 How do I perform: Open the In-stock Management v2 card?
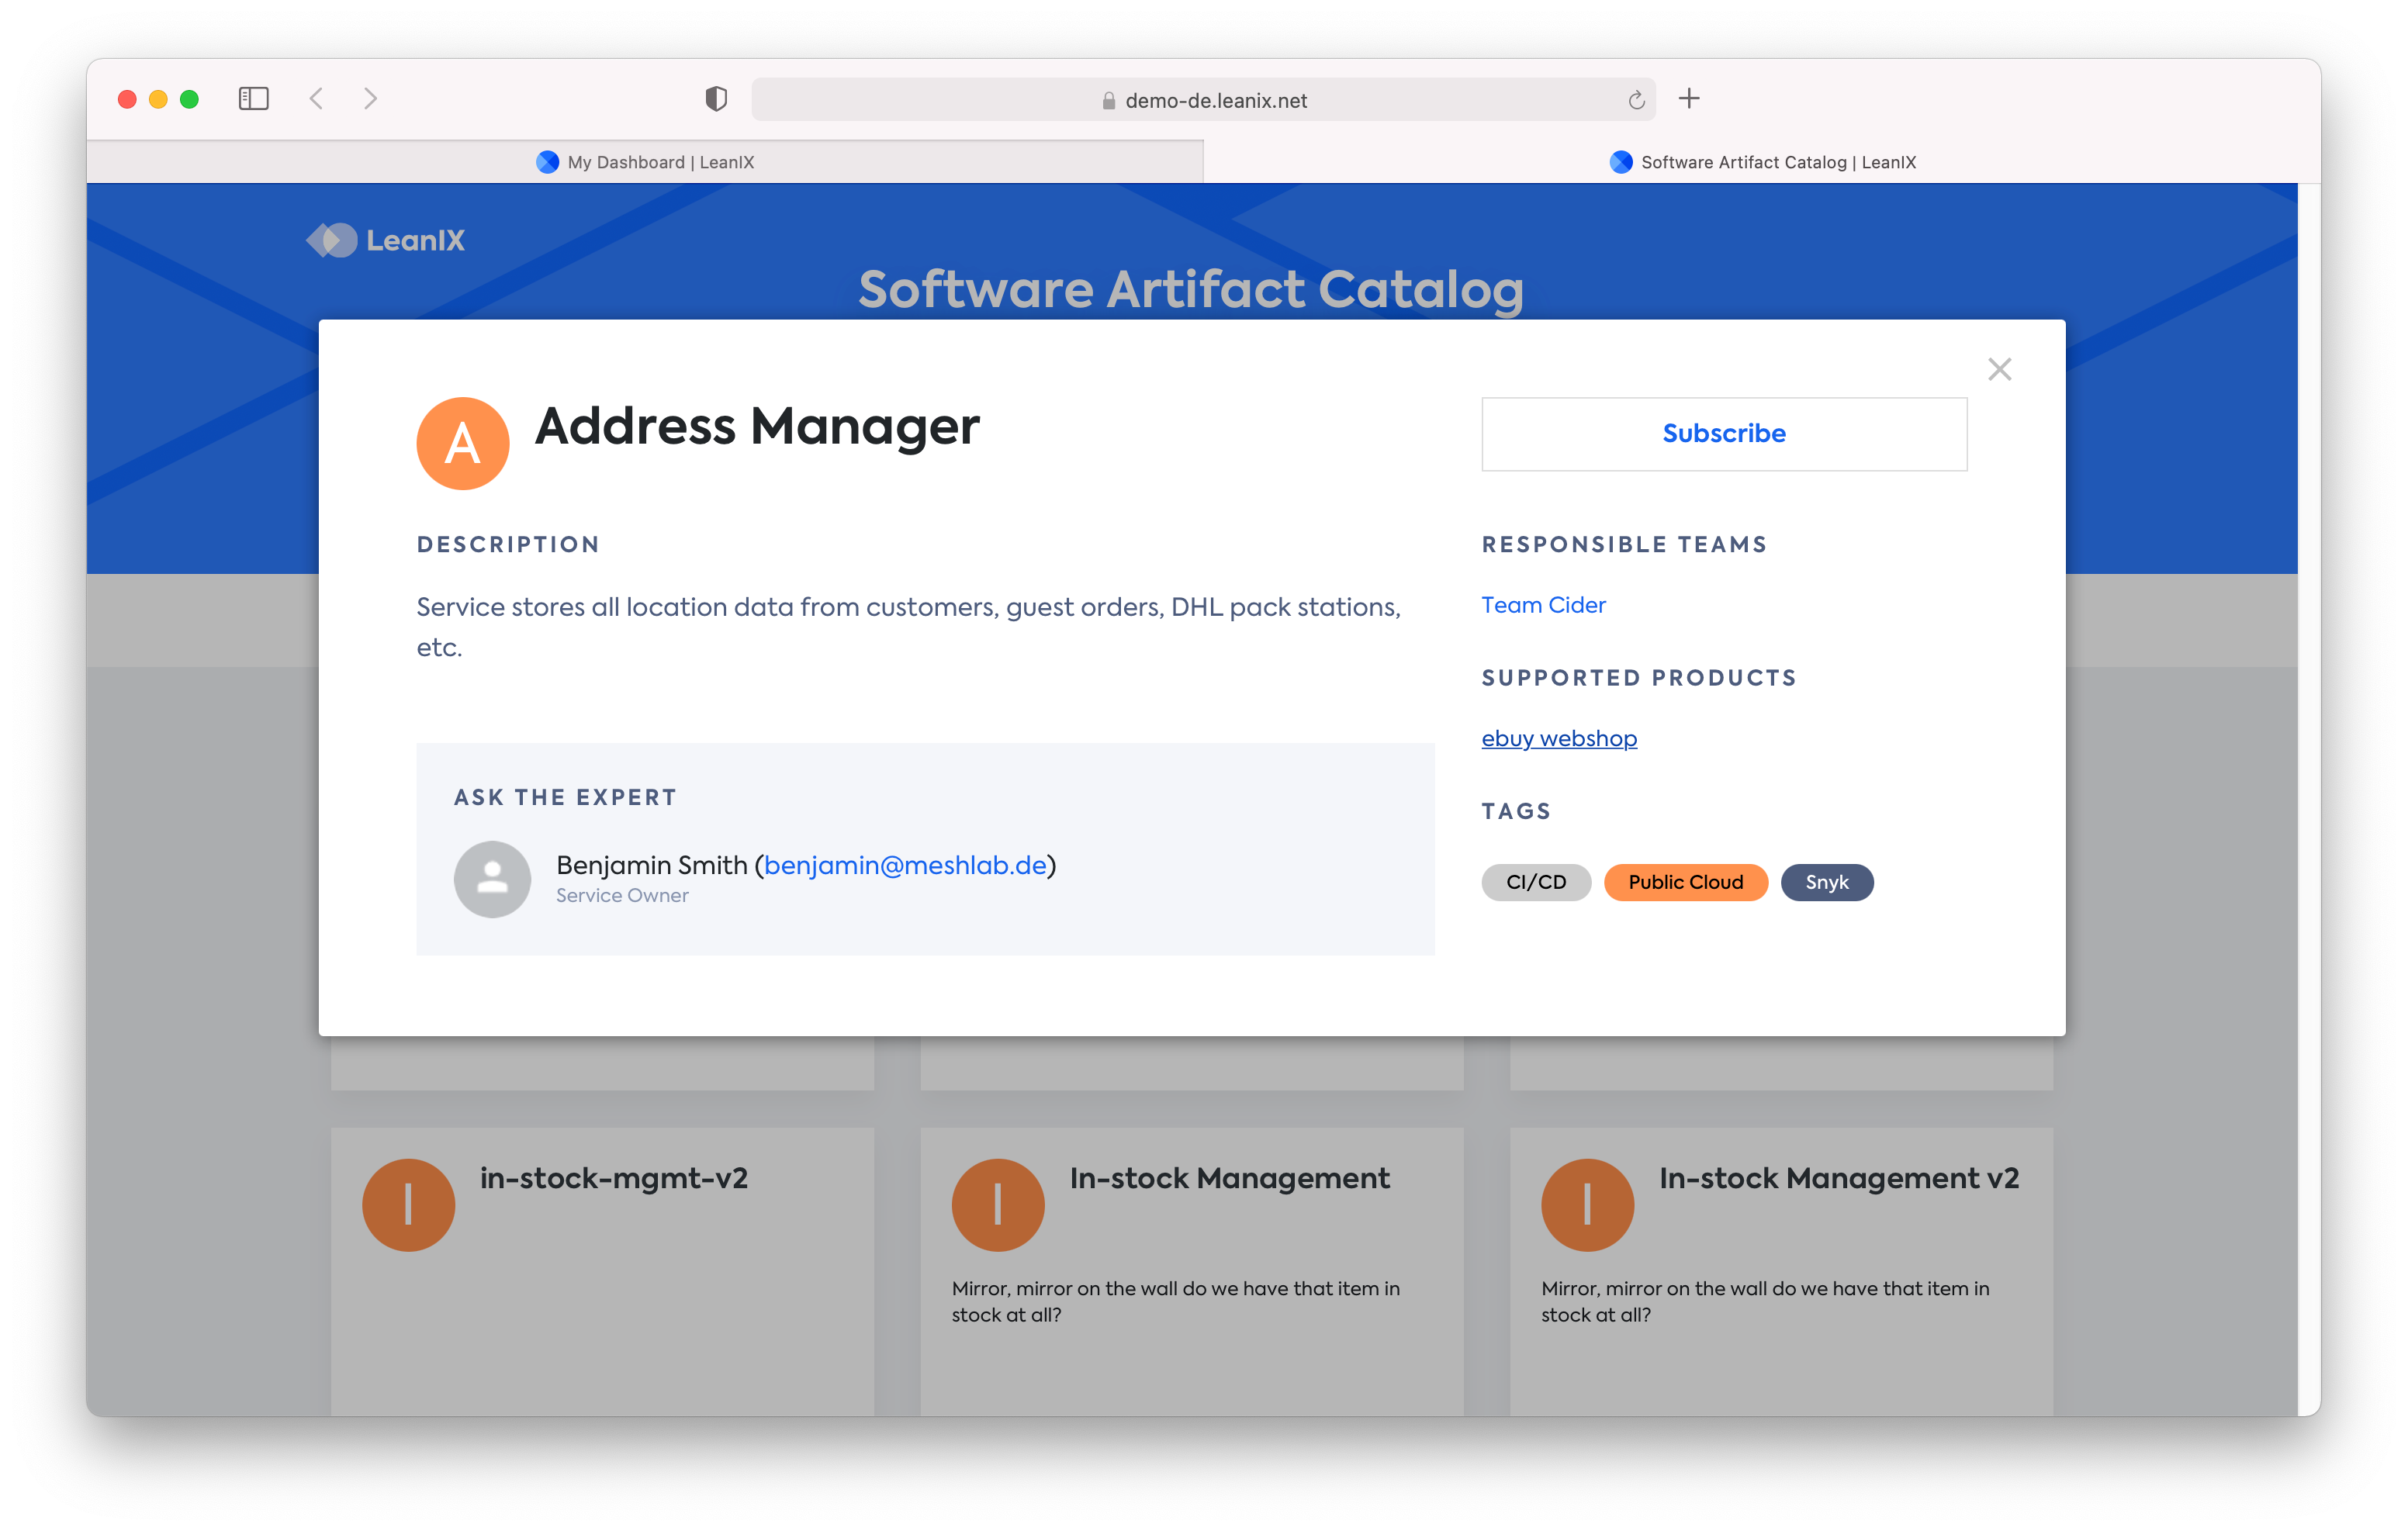1781,1271
